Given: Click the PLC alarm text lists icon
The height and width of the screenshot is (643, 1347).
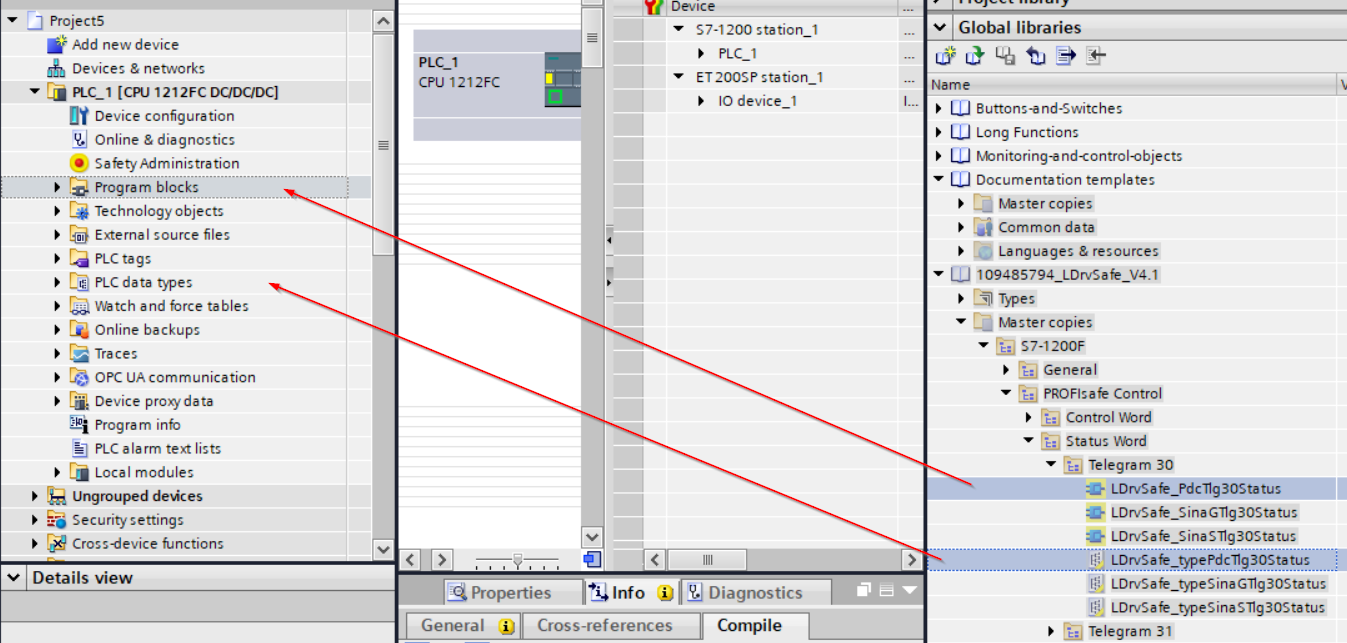Looking at the screenshot, I should (x=79, y=448).
